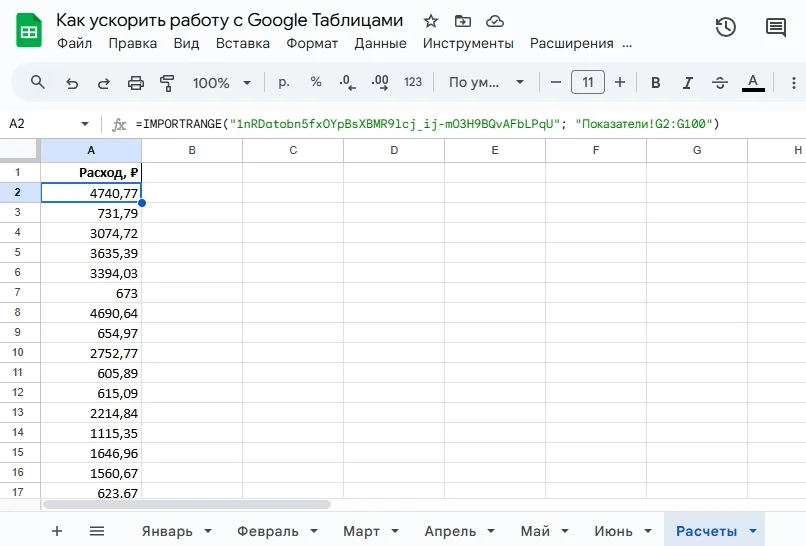Open the text color picker
Image resolution: width=806 pixels, height=546 pixels.
click(754, 82)
